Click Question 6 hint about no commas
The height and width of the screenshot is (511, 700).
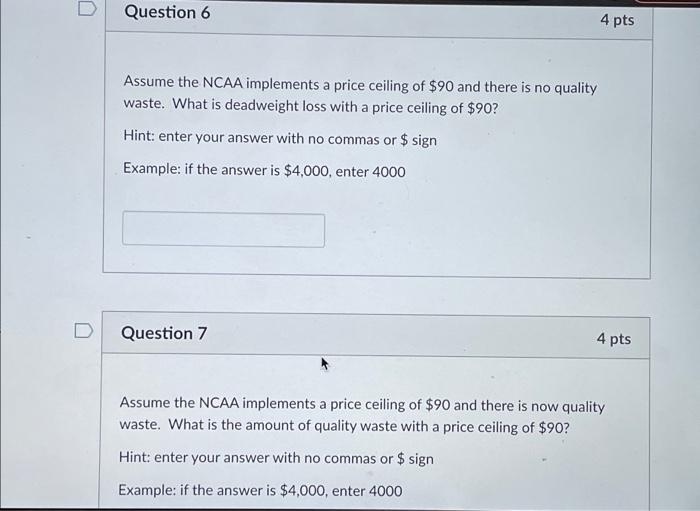280,138
